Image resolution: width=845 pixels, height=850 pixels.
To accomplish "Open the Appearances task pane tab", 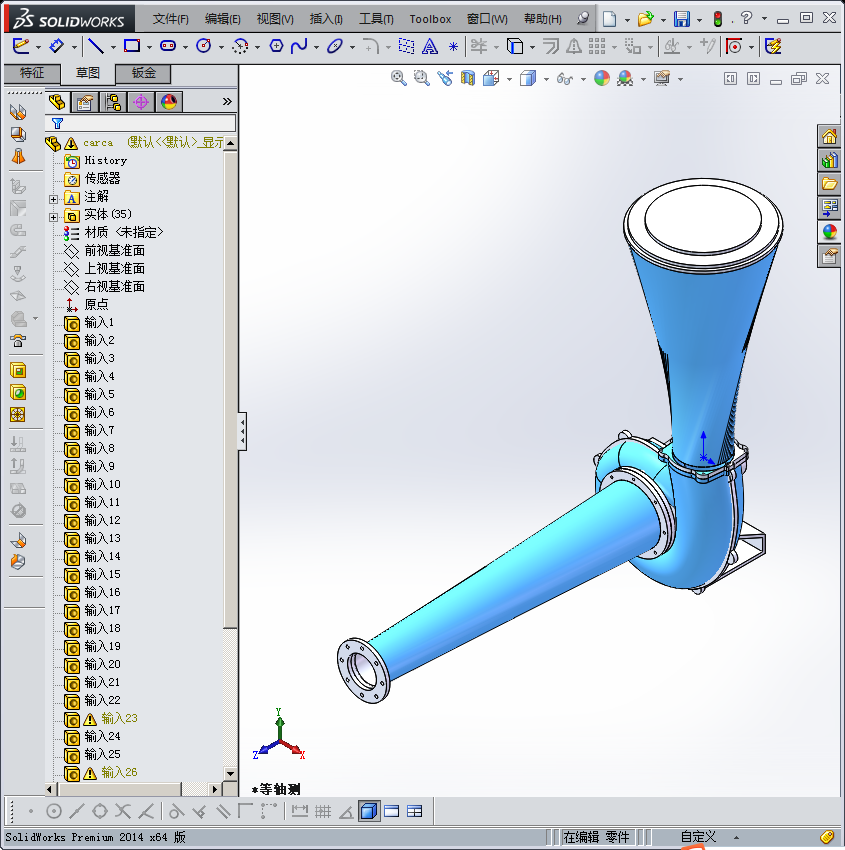I will coord(829,232).
